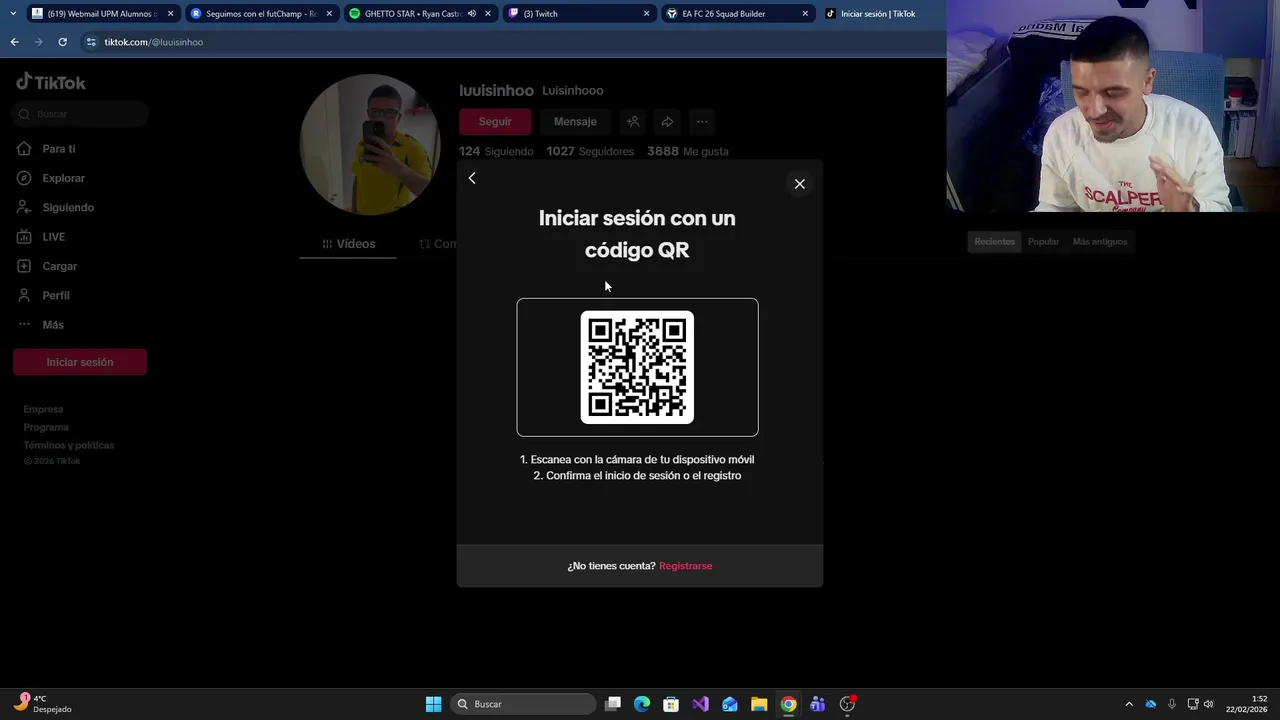Click the taskbar Buscar search box
Viewport: 1280px width, 720px height.
pos(523,704)
